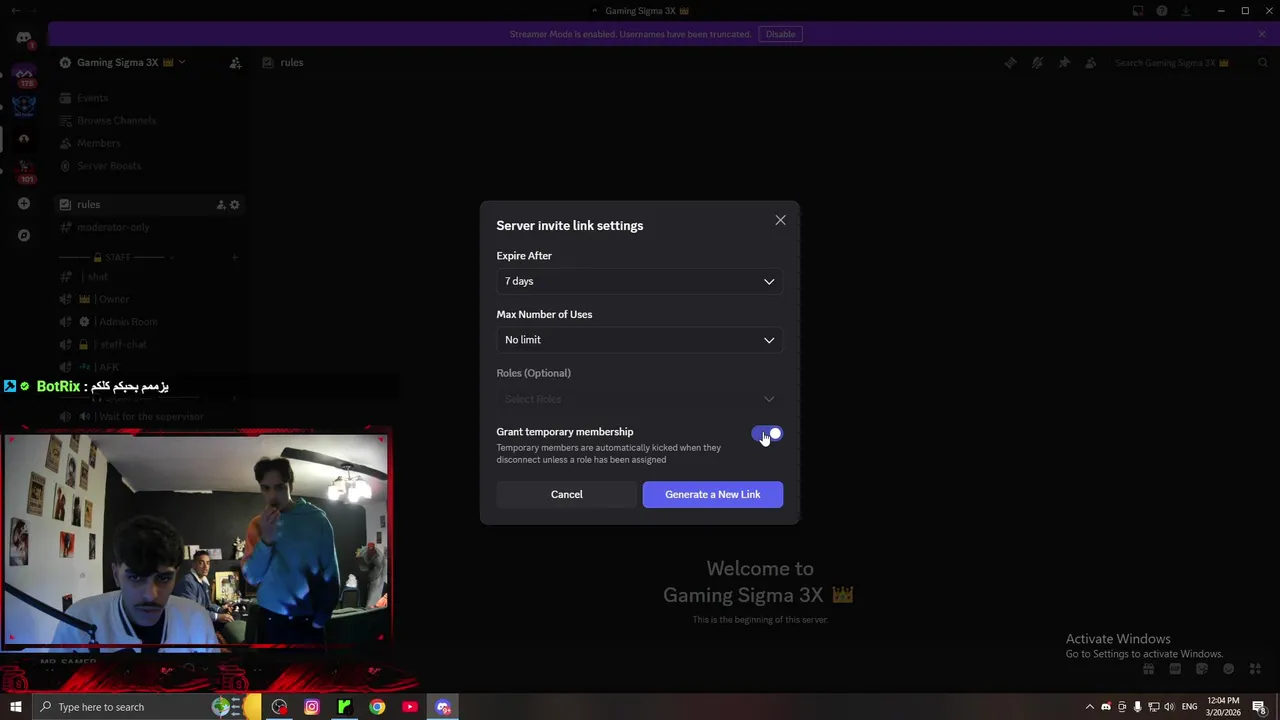Screen dimensions: 1280x720
Task: Click the Help question mark icon
Action: point(1162,11)
